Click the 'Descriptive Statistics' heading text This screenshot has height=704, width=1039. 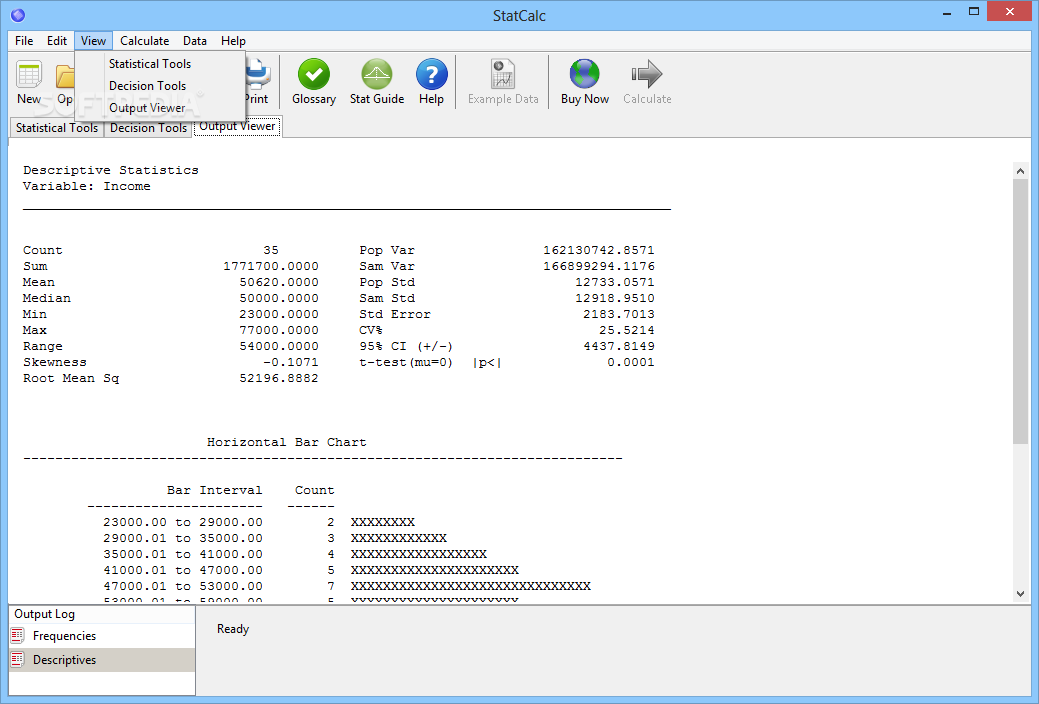click(x=111, y=170)
